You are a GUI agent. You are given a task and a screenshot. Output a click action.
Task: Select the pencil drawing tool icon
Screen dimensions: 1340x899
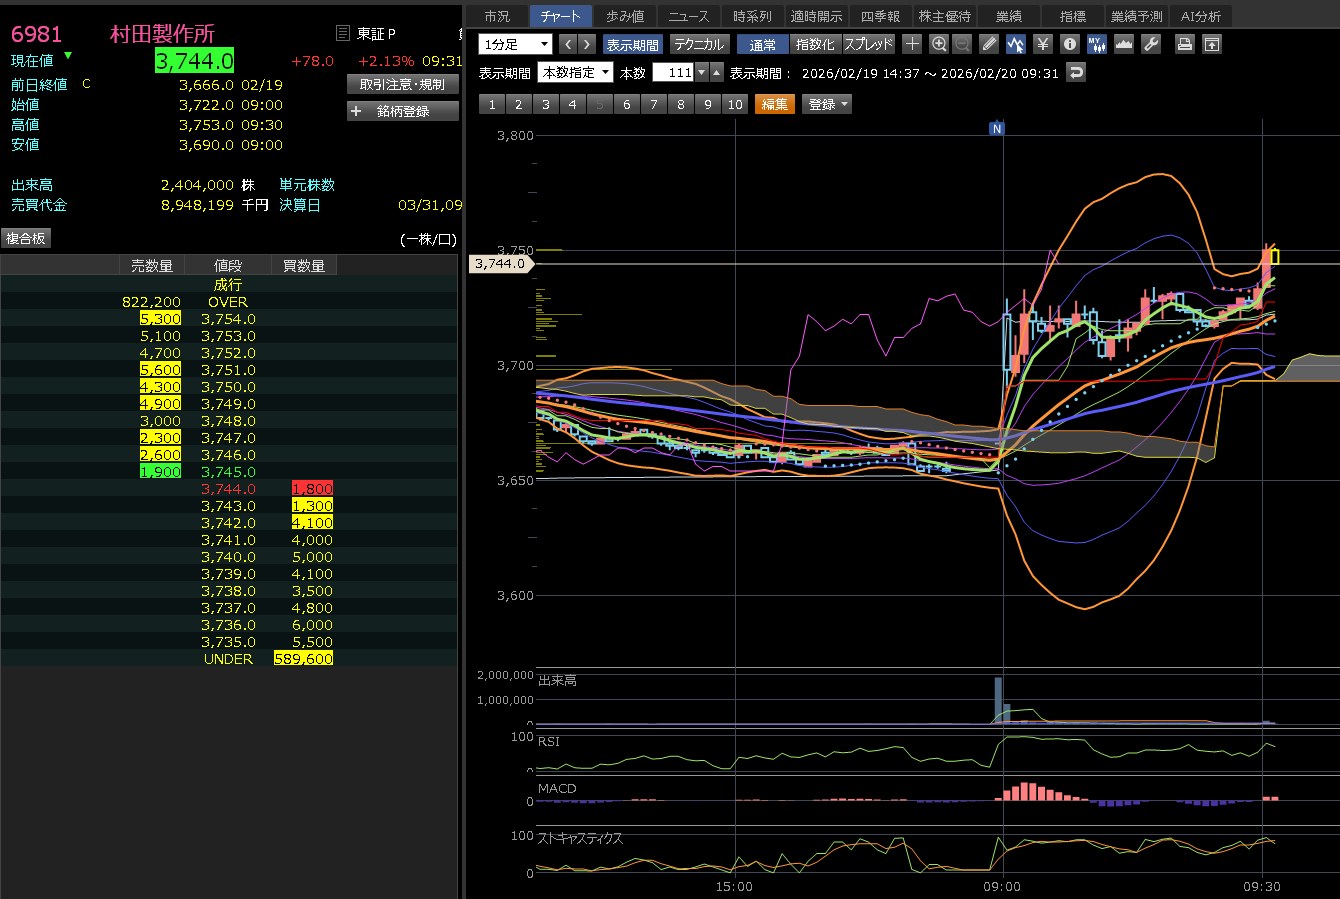point(989,44)
